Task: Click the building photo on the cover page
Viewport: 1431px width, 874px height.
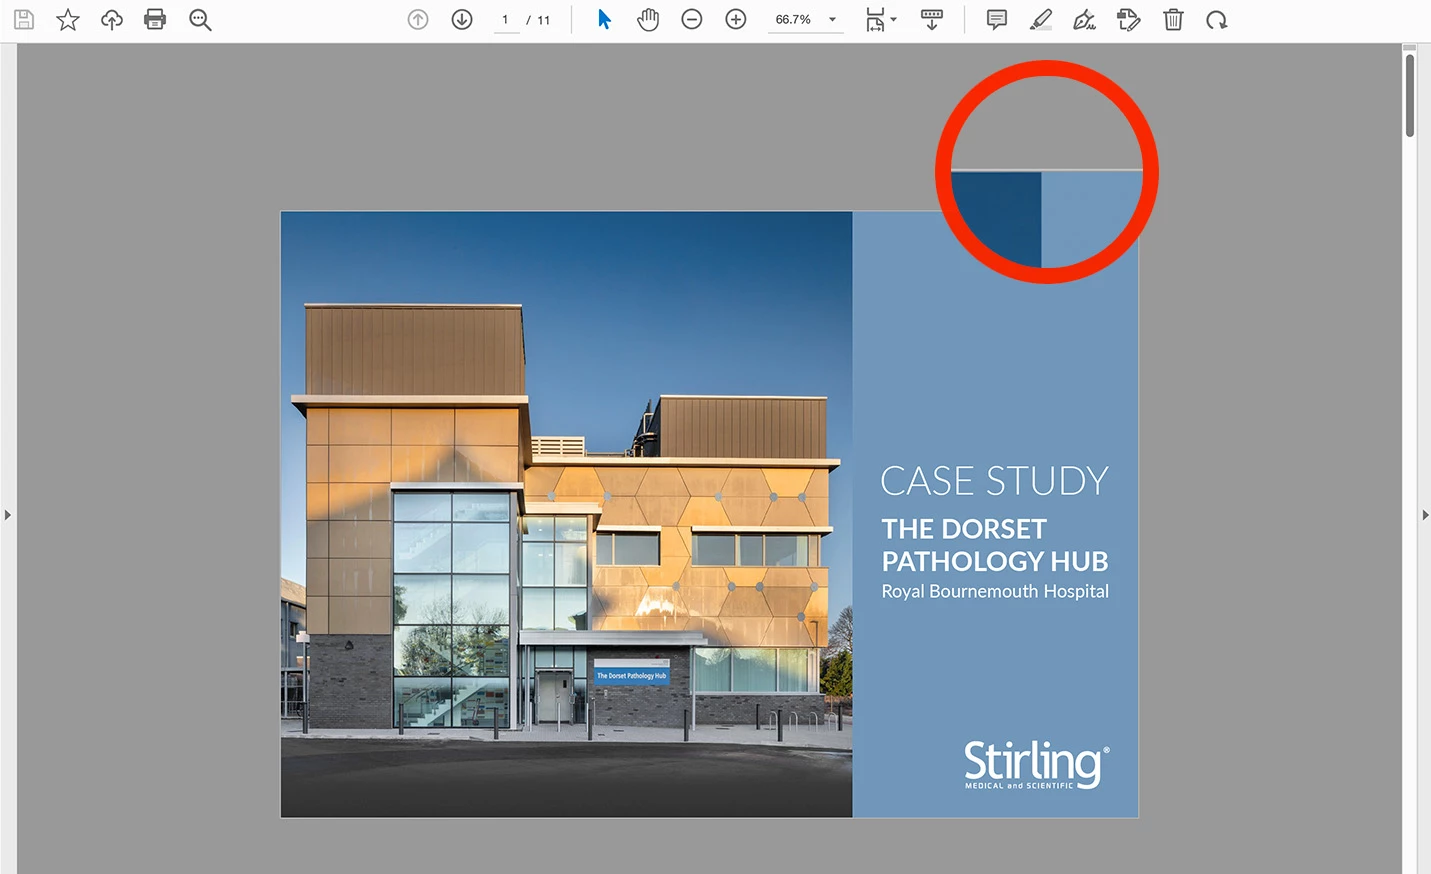Action: (x=566, y=514)
